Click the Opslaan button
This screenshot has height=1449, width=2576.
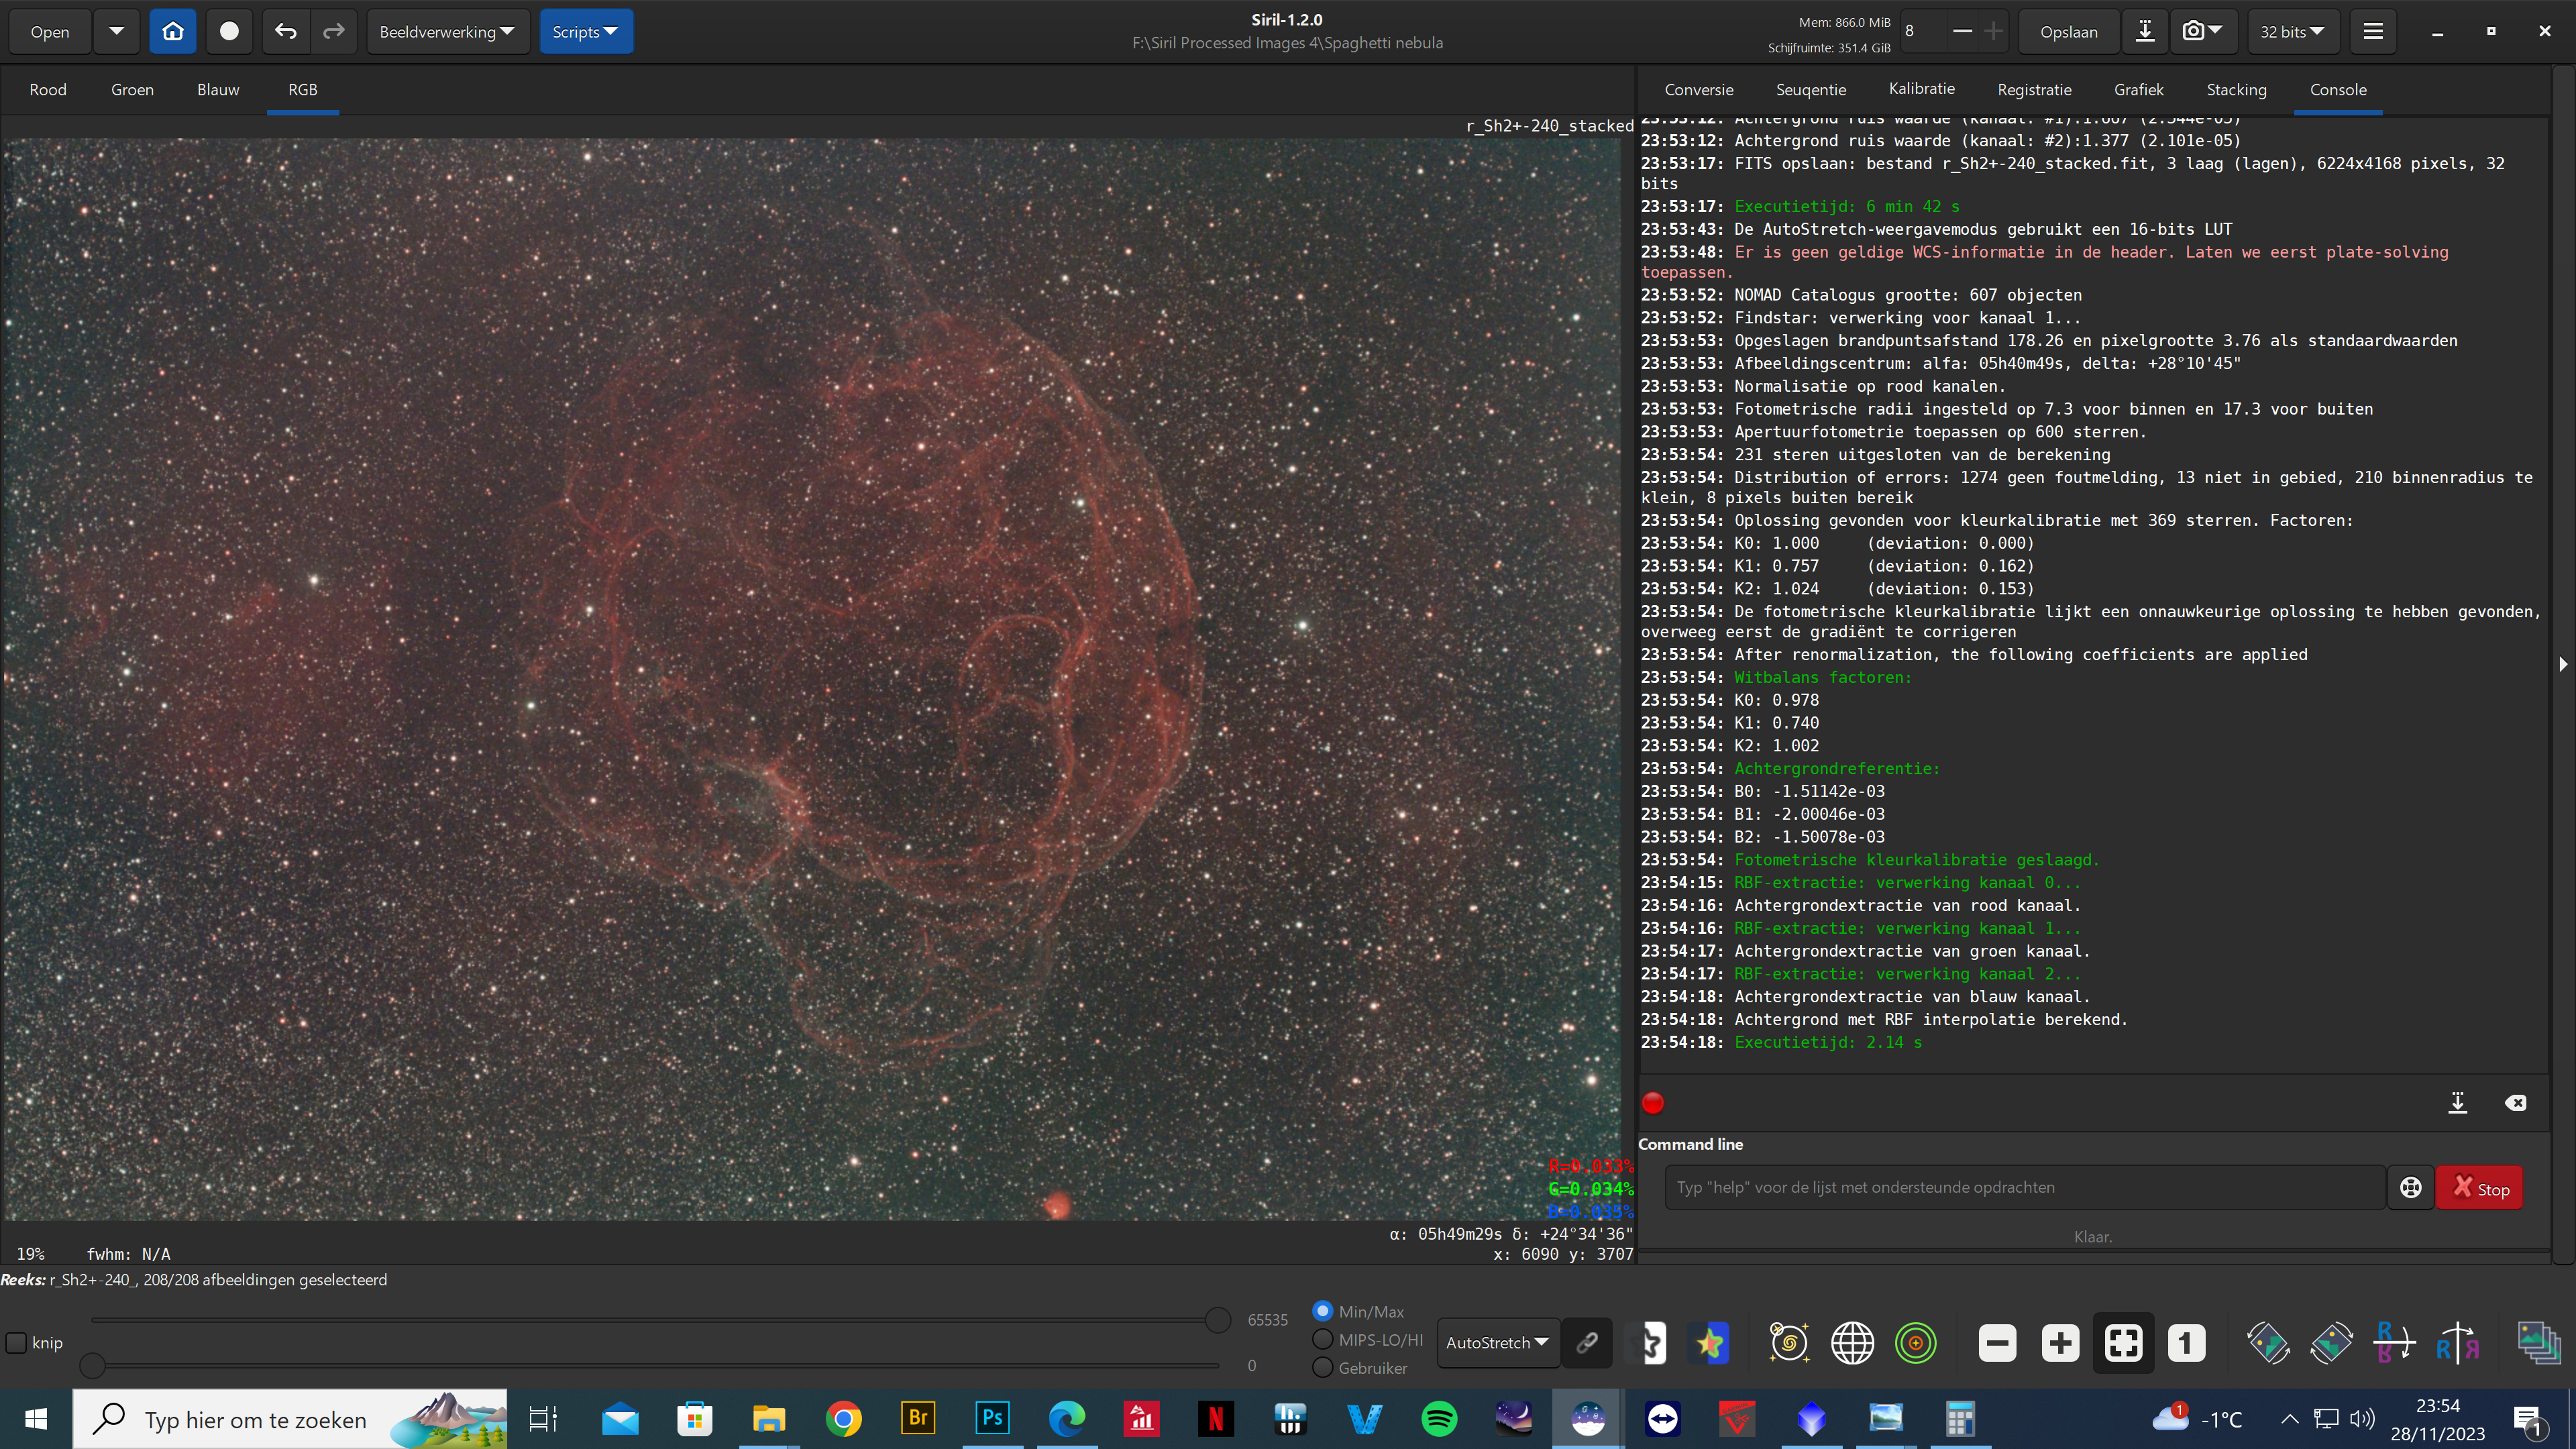(x=2068, y=32)
